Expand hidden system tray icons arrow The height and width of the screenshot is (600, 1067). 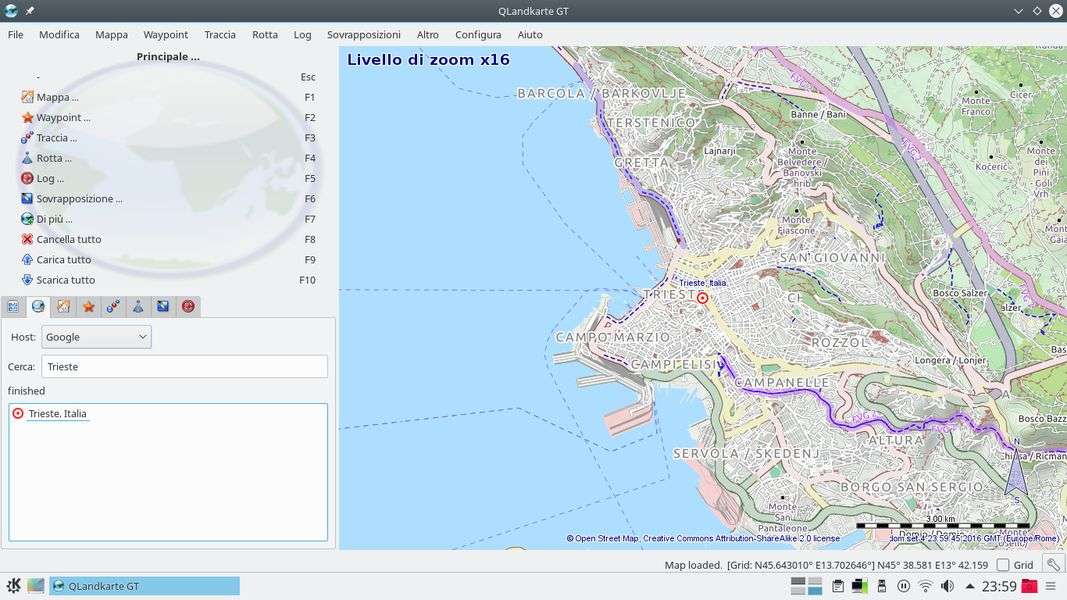(969, 586)
